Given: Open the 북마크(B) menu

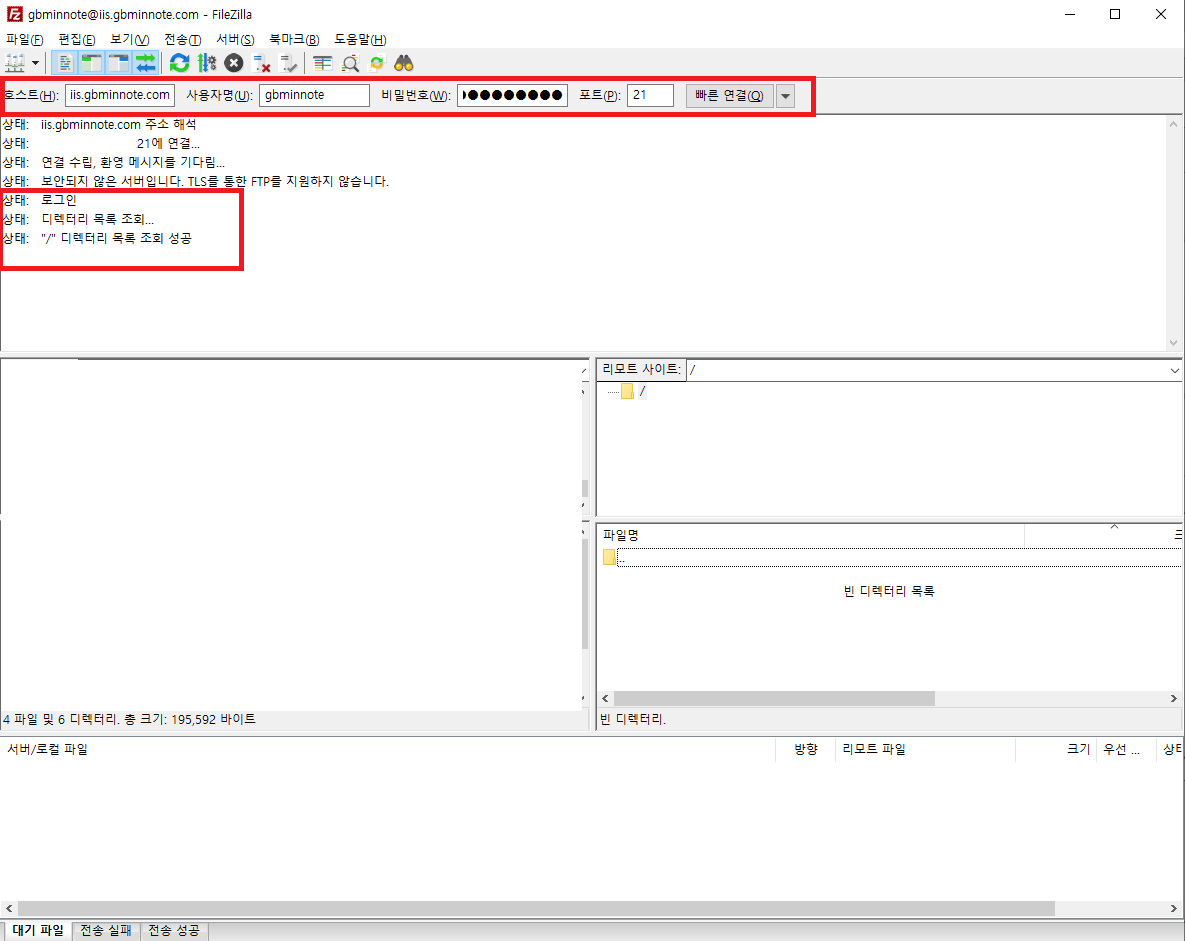Looking at the screenshot, I should pos(294,39).
